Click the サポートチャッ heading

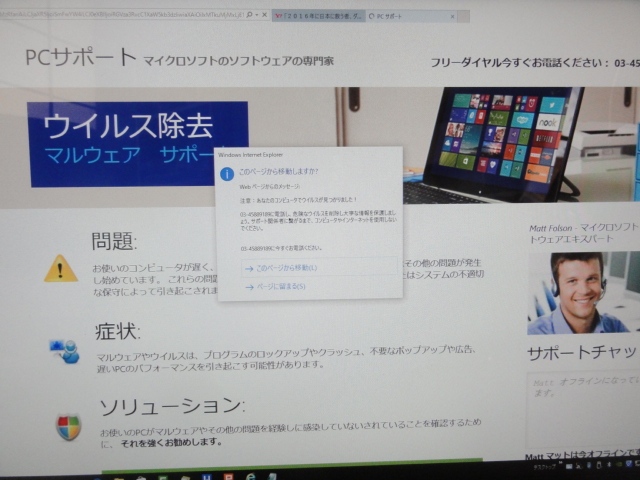583,353
